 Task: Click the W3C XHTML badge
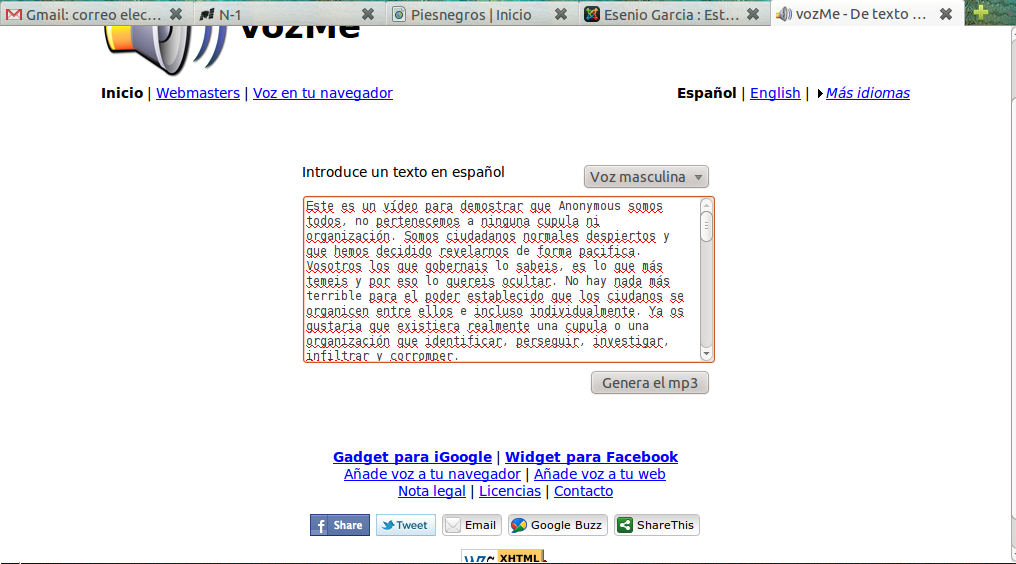click(x=503, y=556)
